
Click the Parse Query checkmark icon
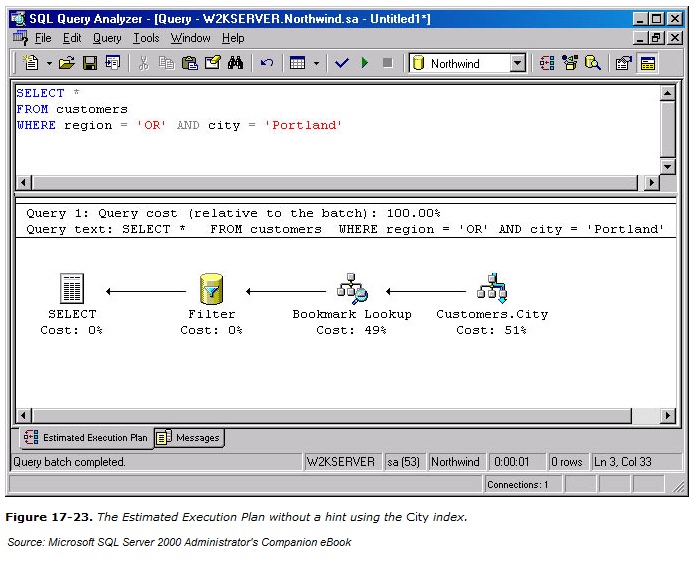pyautogui.click(x=341, y=63)
